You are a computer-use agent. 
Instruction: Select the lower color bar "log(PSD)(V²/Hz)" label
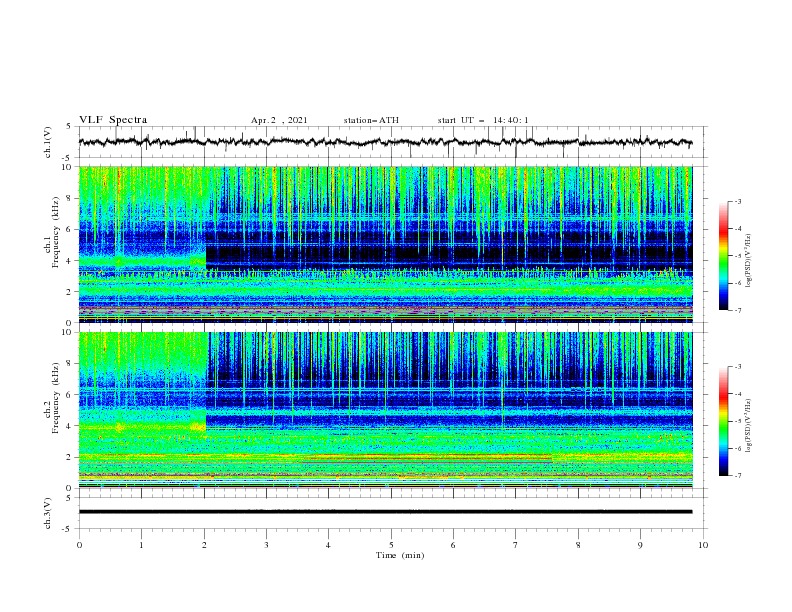(x=749, y=425)
